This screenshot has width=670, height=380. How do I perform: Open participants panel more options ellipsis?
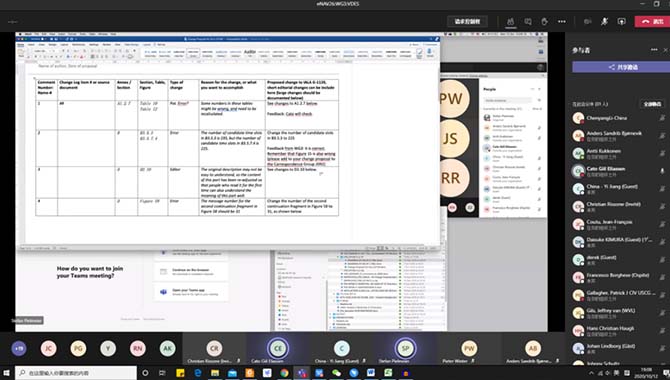[654, 50]
